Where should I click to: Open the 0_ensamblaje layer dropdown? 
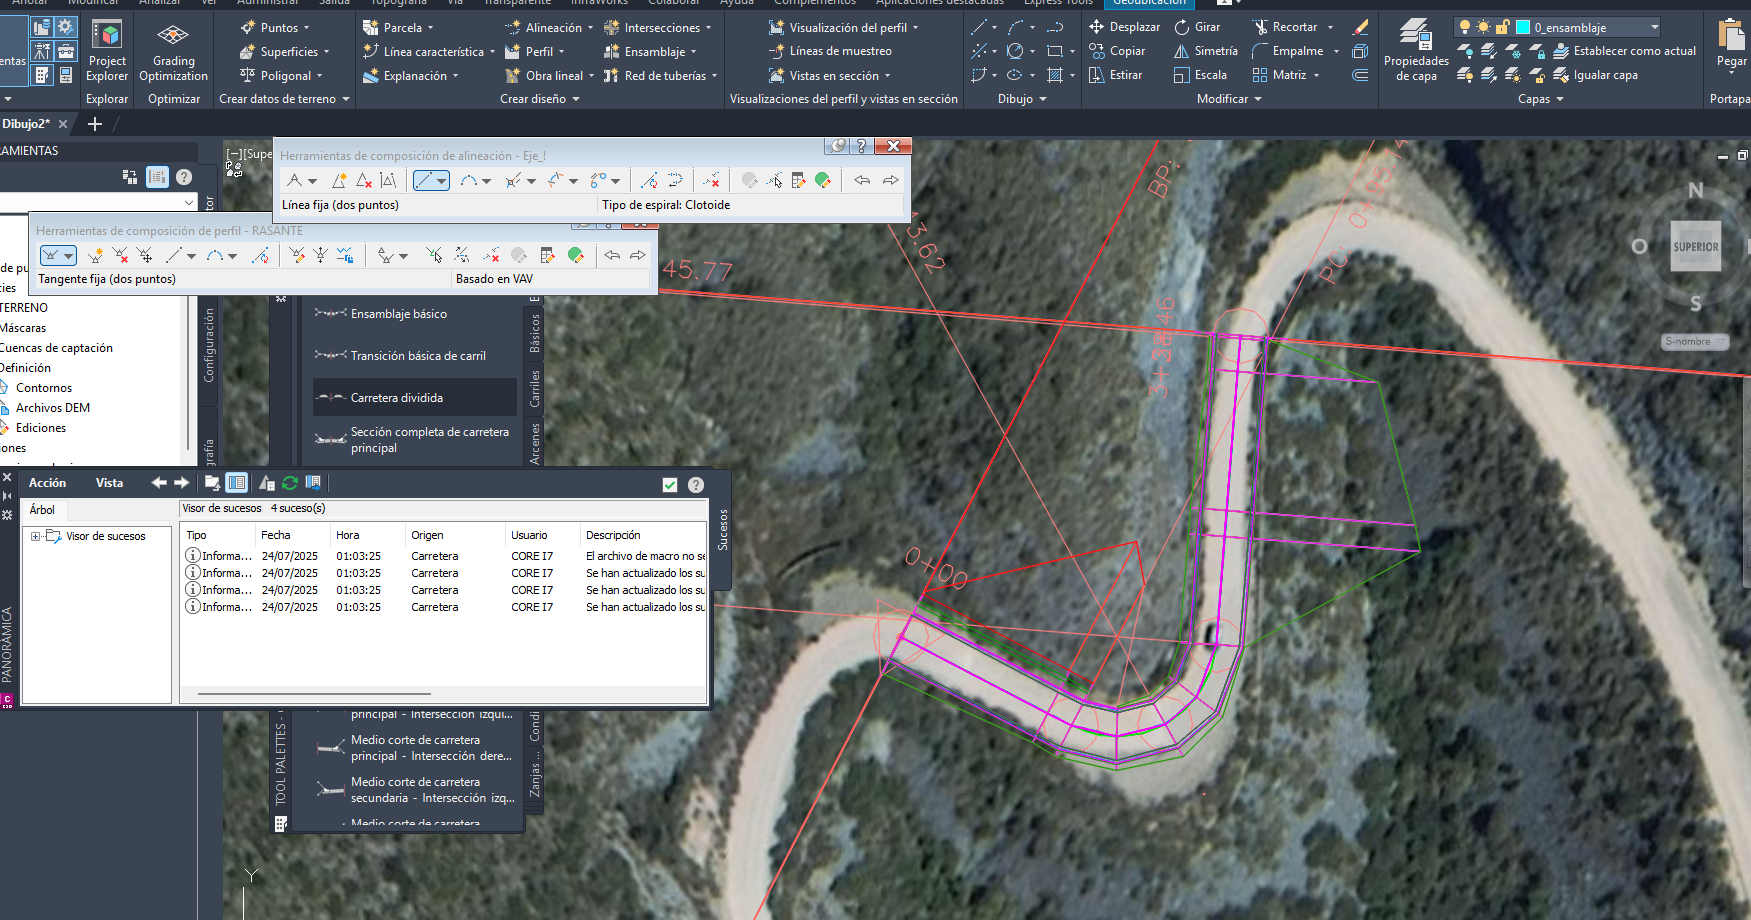(x=1654, y=27)
